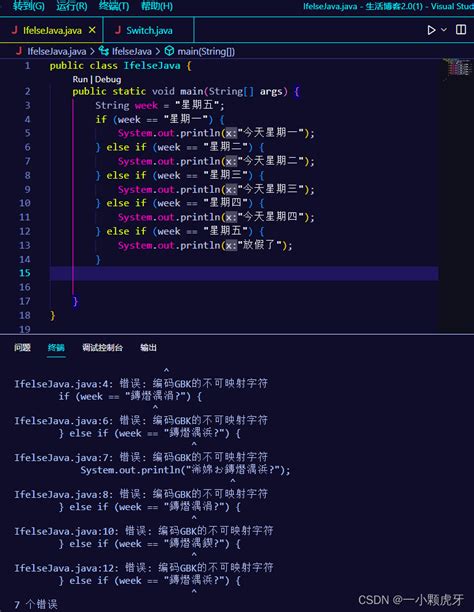Open the 问题 panel tab

pos(22,347)
